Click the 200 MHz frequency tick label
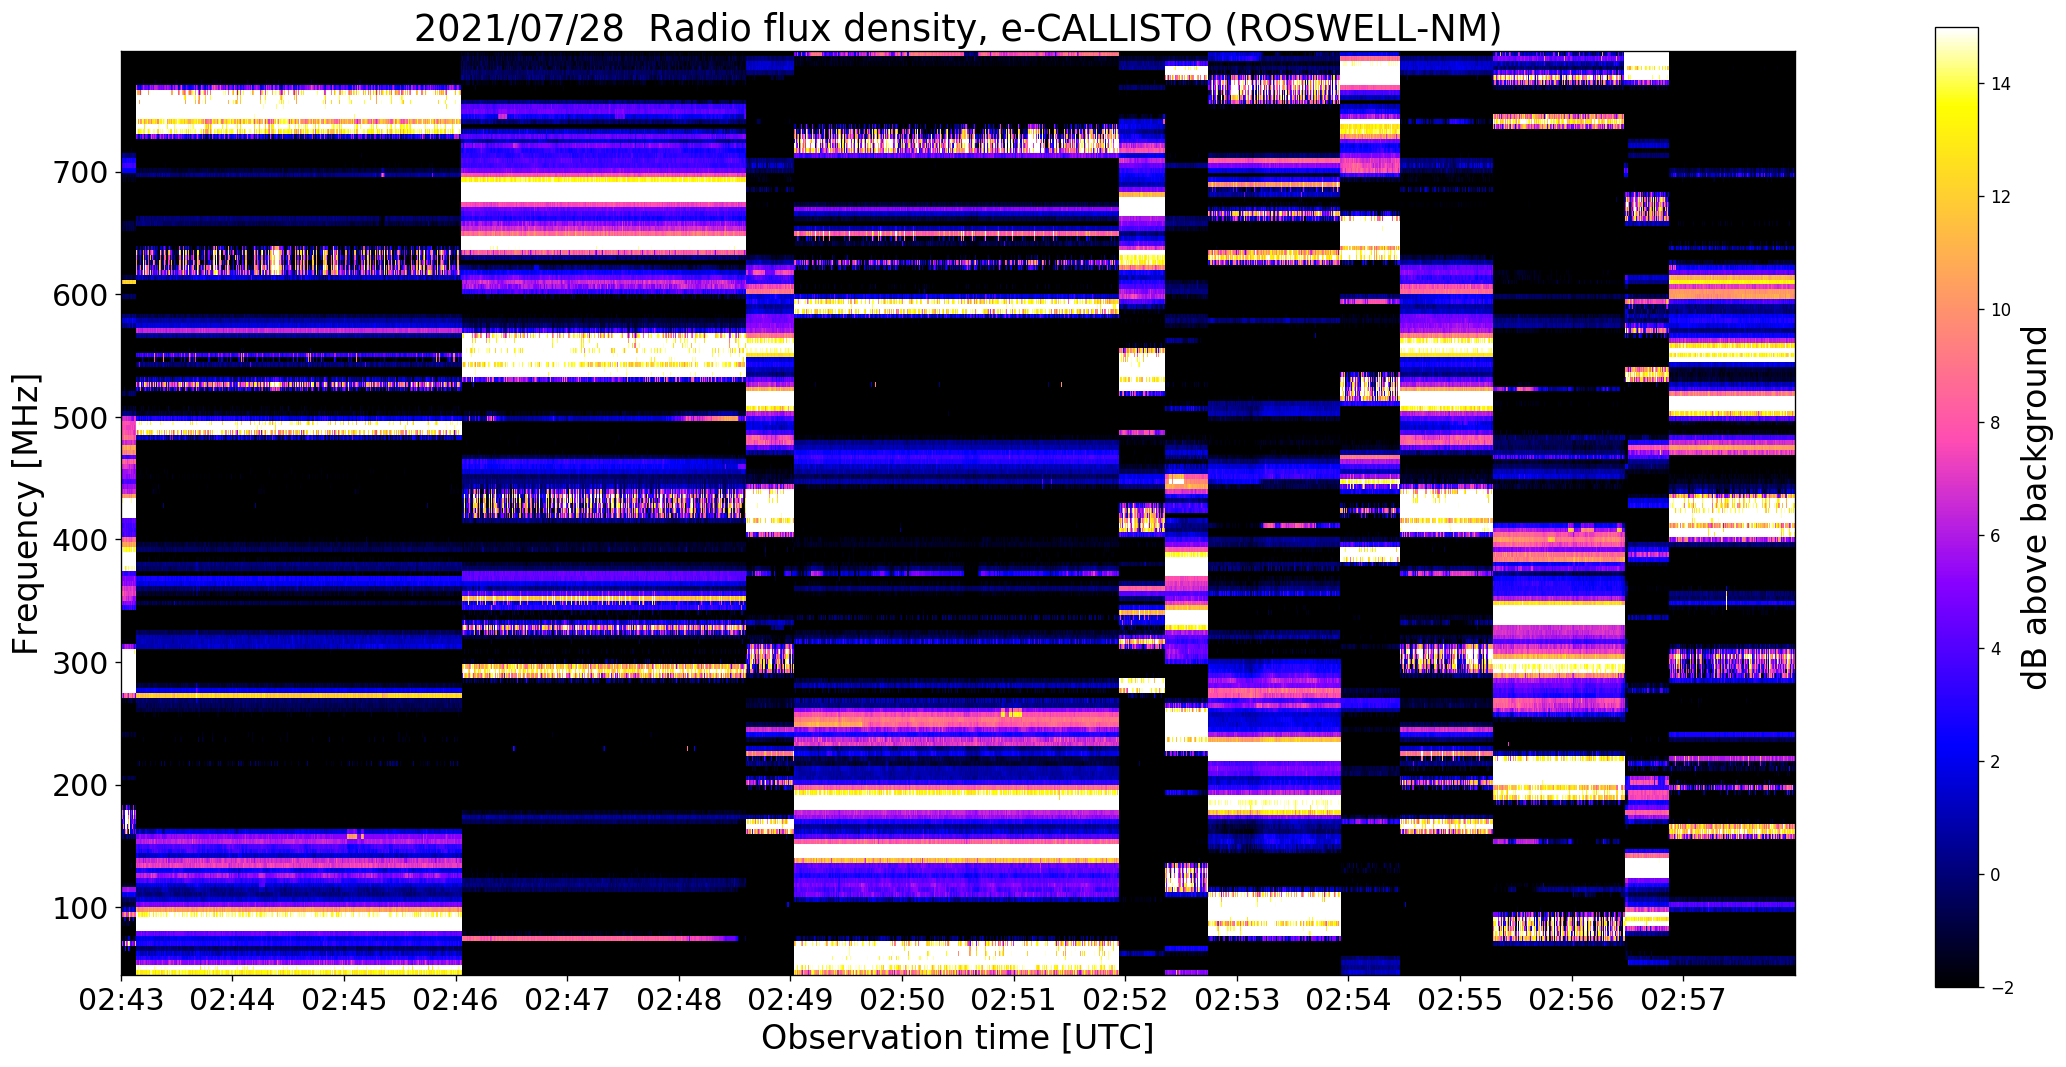2066x1067 pixels. 79,786
